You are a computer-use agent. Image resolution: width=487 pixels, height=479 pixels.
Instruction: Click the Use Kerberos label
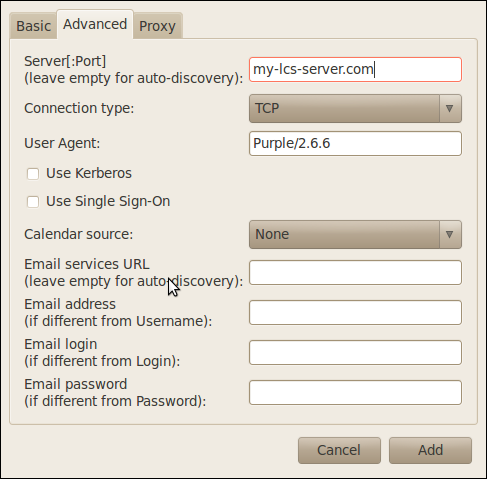[89, 173]
